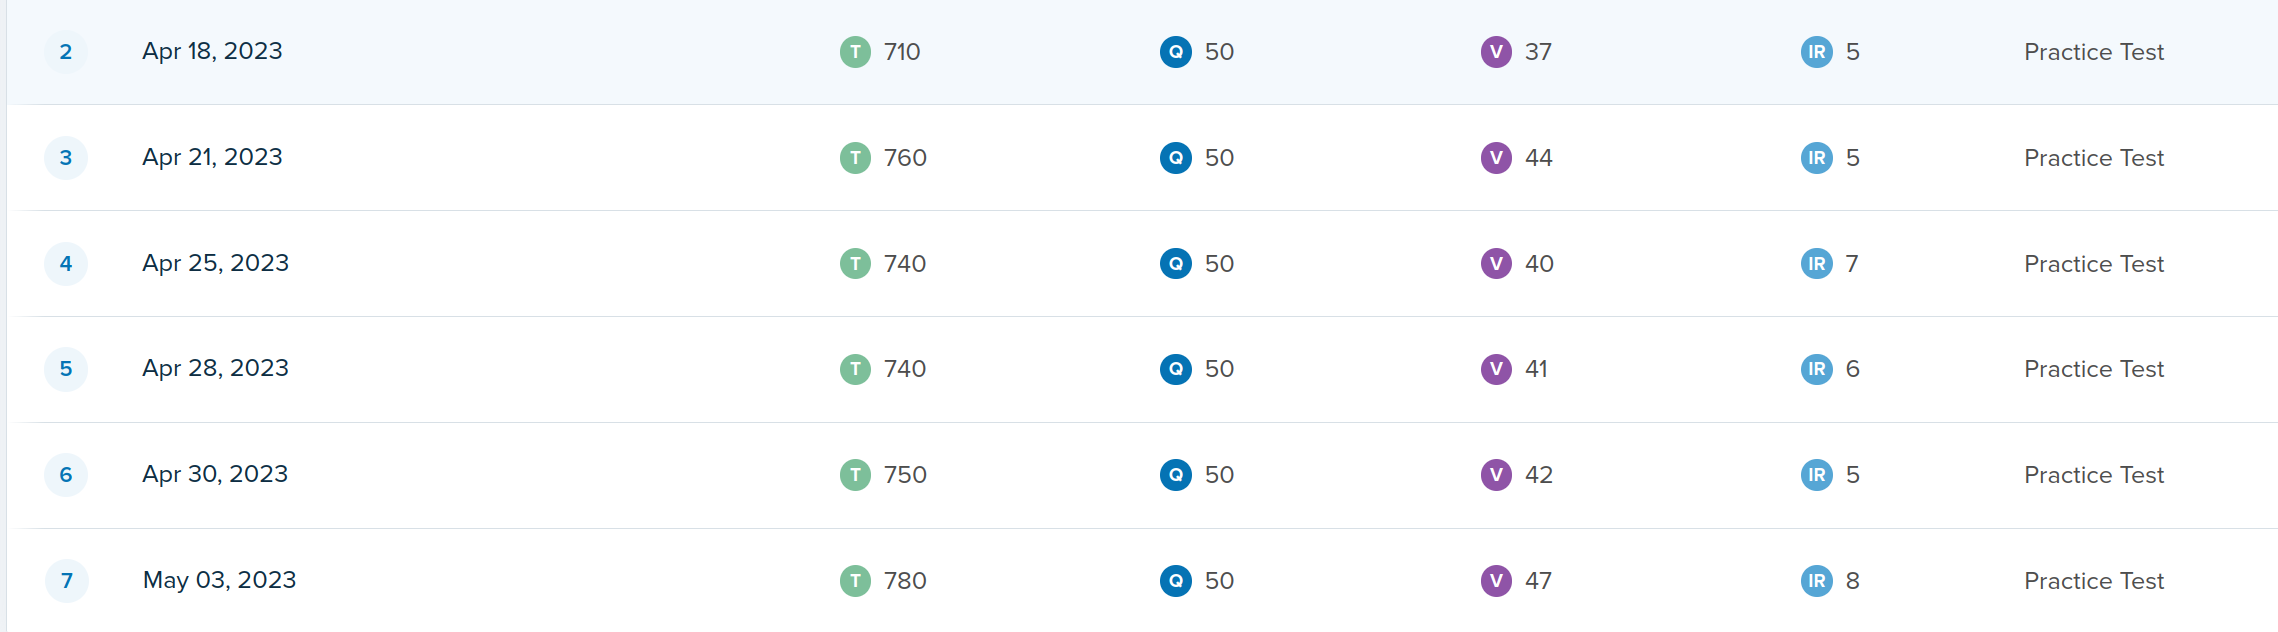The image size is (2278, 632).
Task: Select the row number 3 badge
Action: tap(66, 158)
